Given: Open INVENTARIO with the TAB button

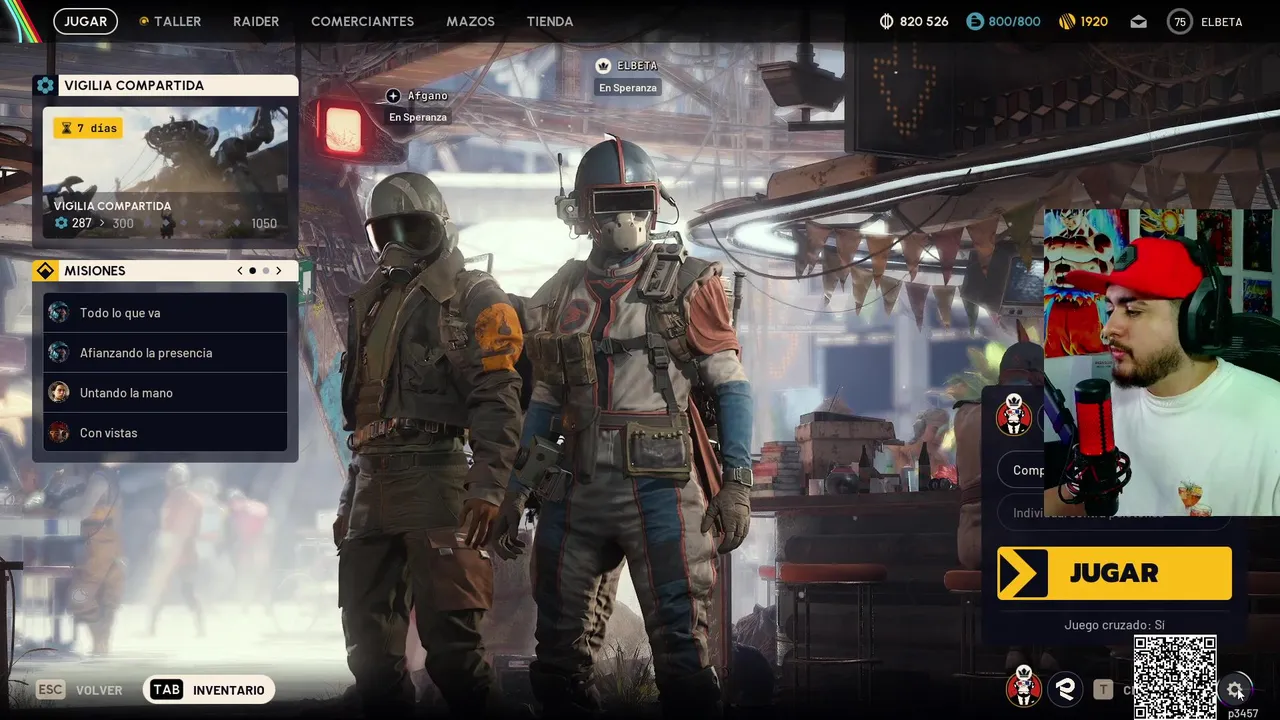Looking at the screenshot, I should [209, 690].
